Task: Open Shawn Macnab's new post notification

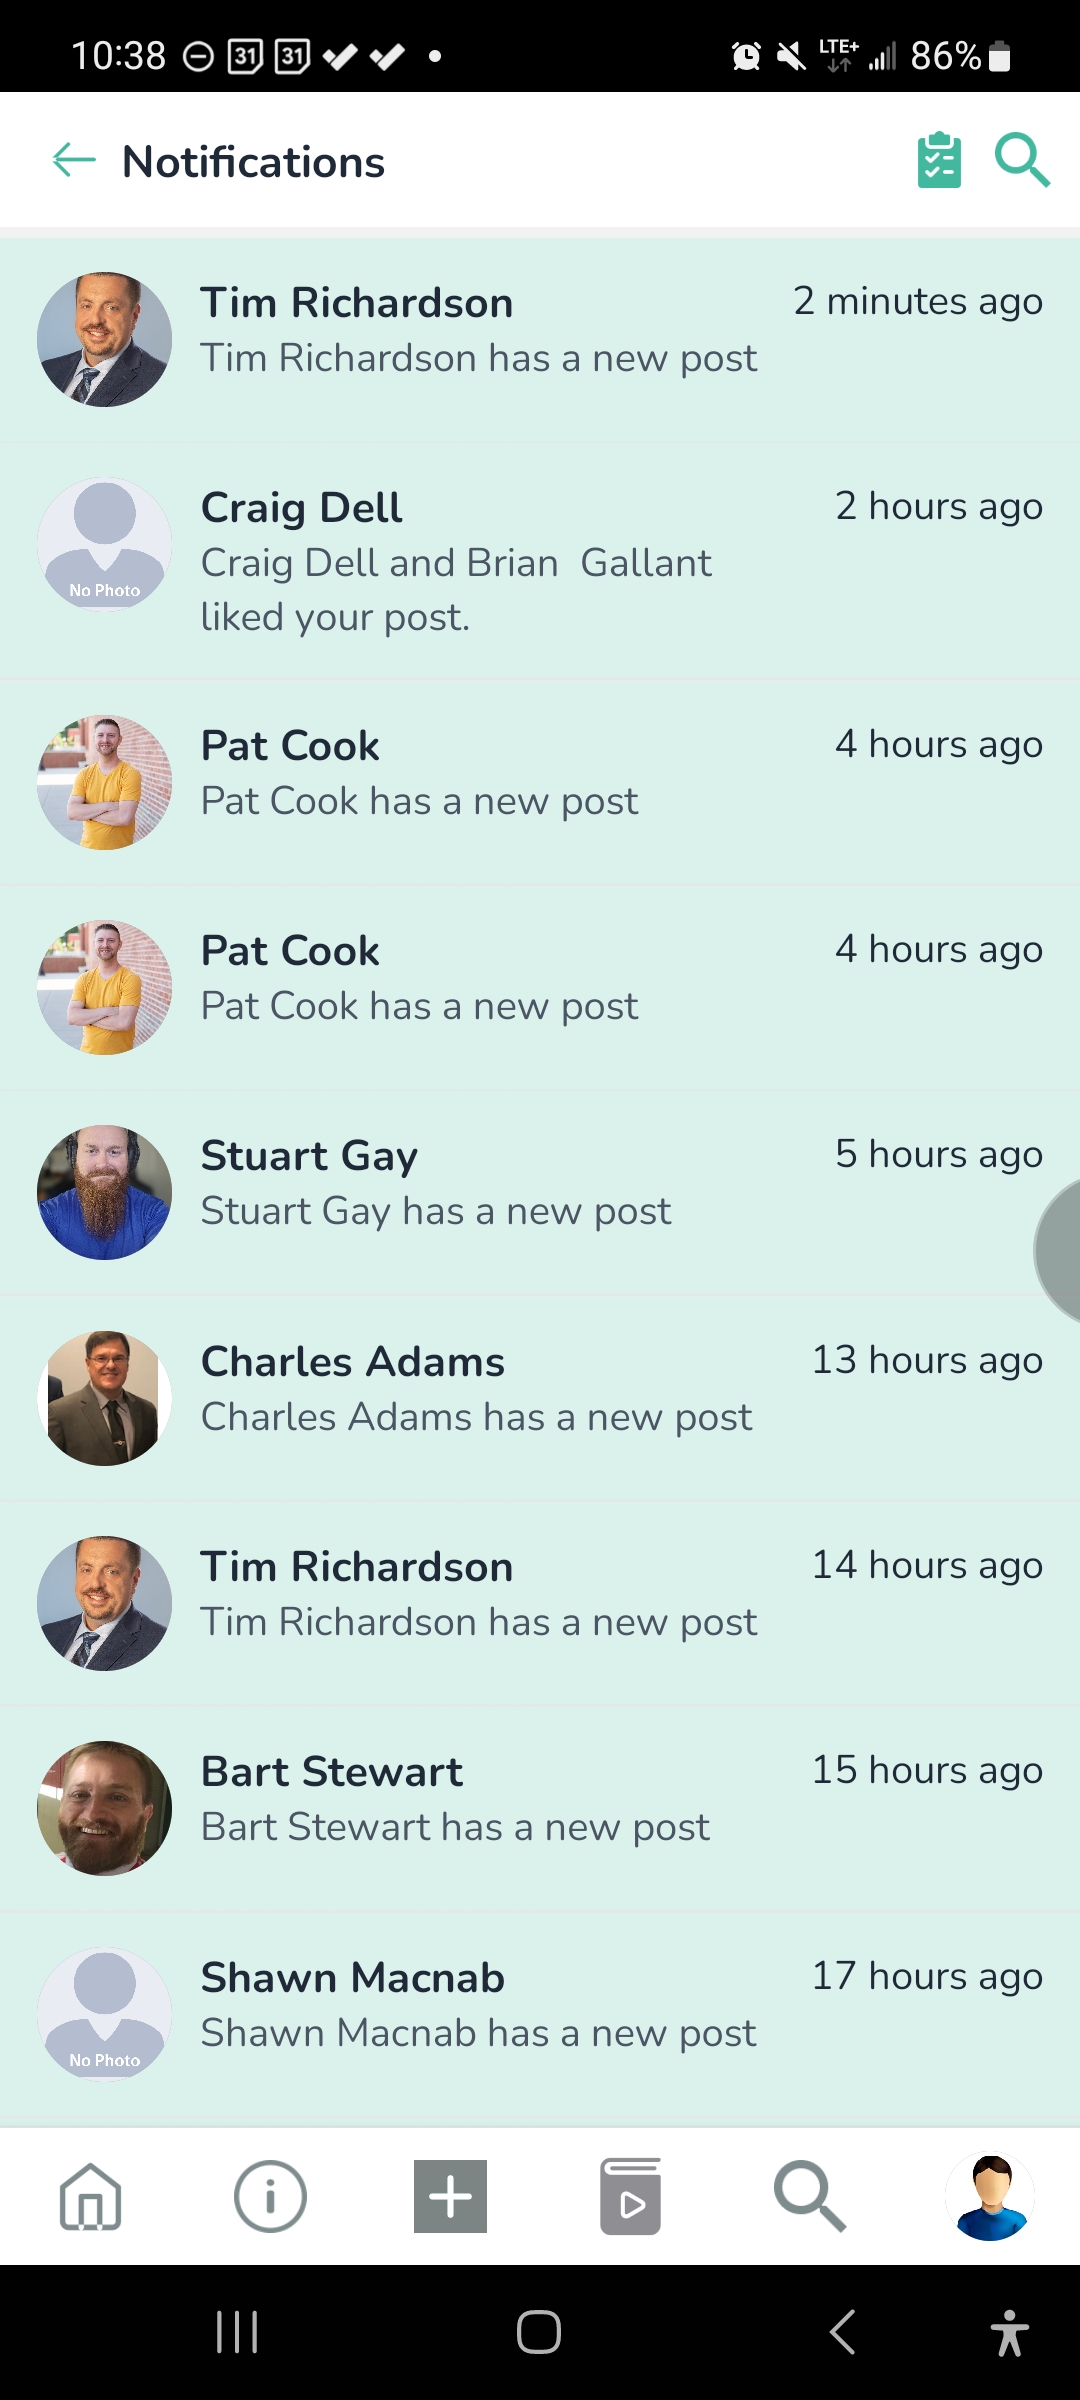Action: (540, 2013)
